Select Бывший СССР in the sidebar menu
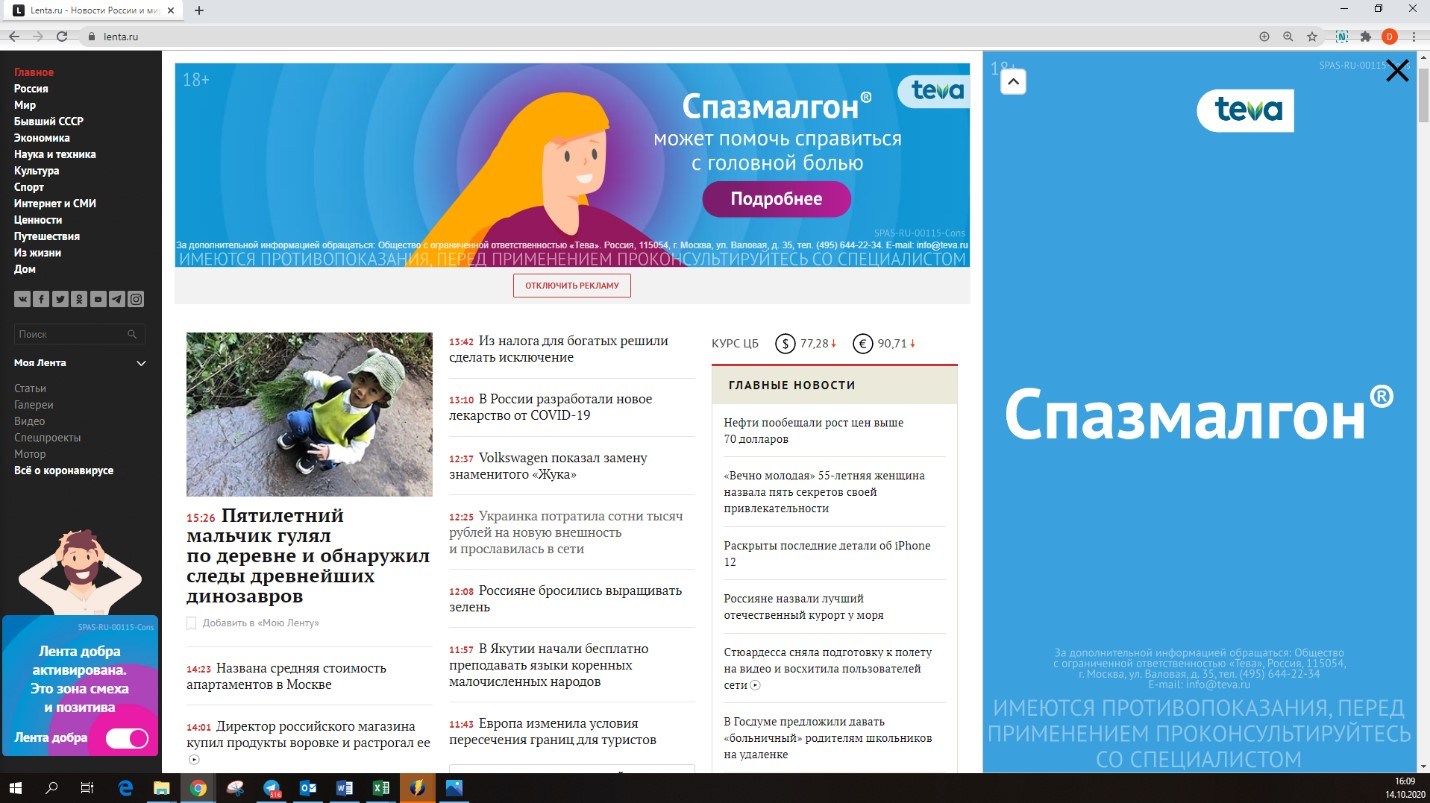Viewport: 1430px width, 803px height. coord(49,121)
